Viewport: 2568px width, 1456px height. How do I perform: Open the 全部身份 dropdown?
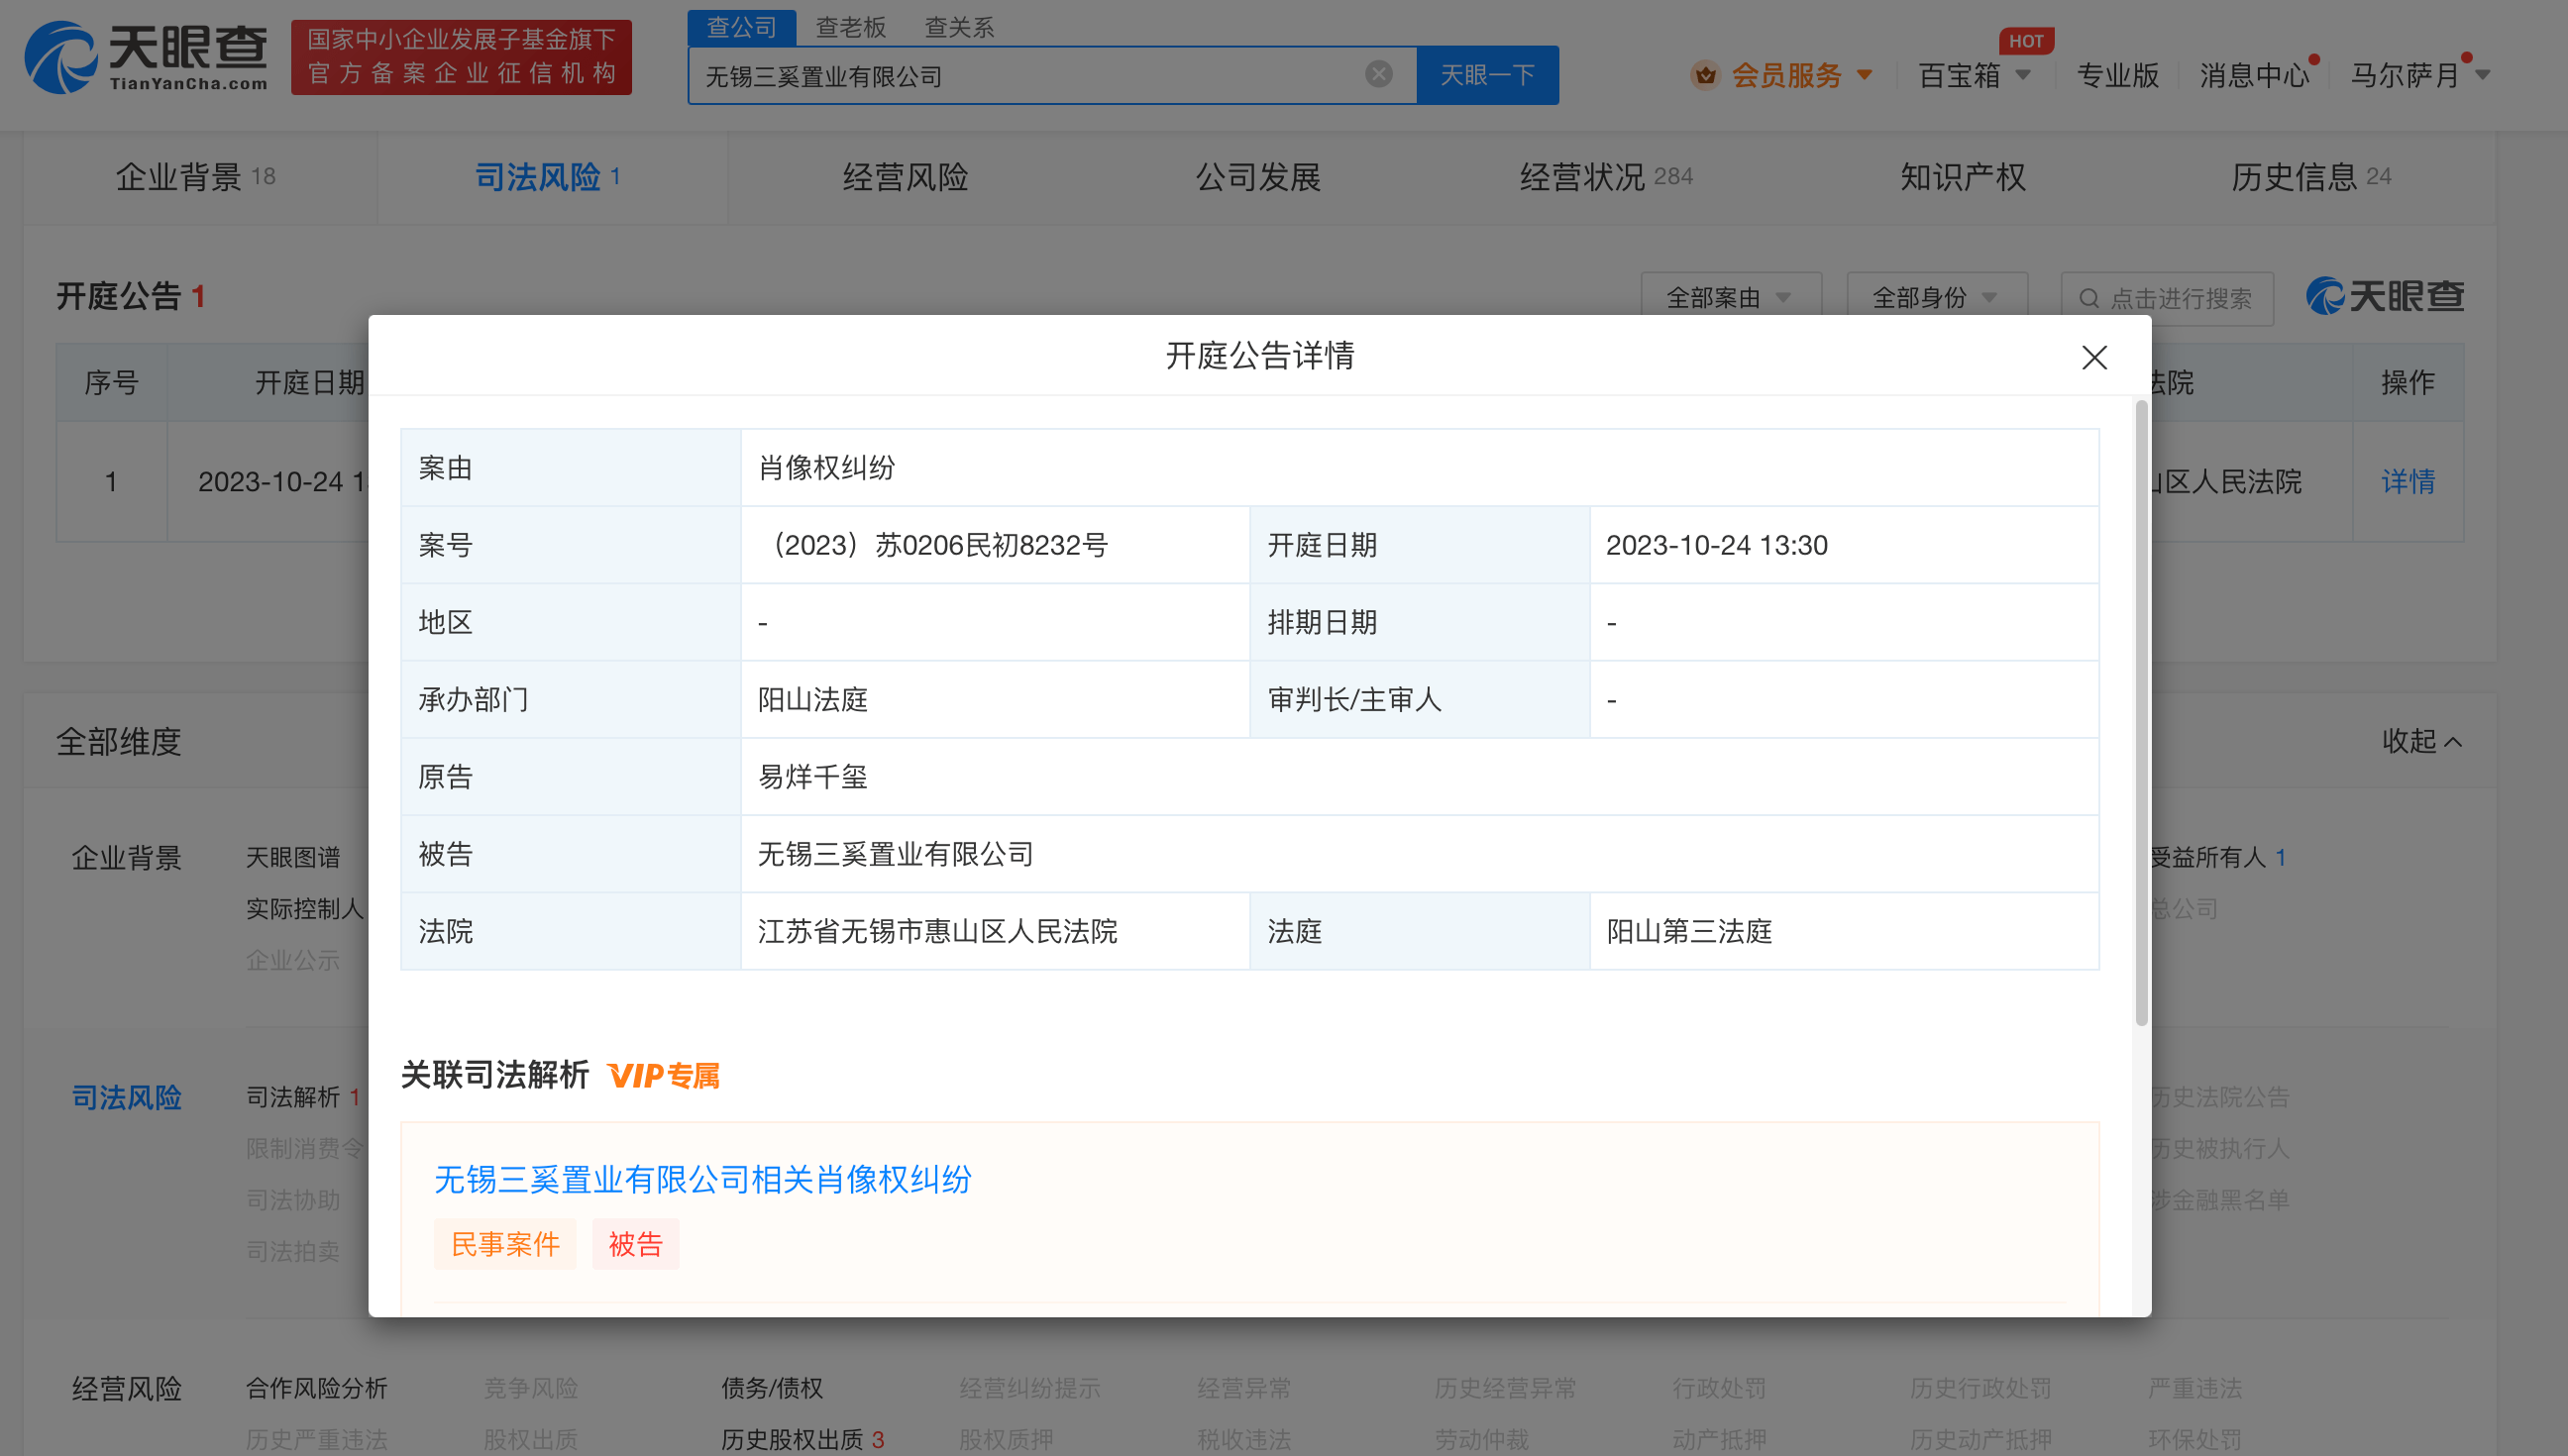tap(1936, 298)
